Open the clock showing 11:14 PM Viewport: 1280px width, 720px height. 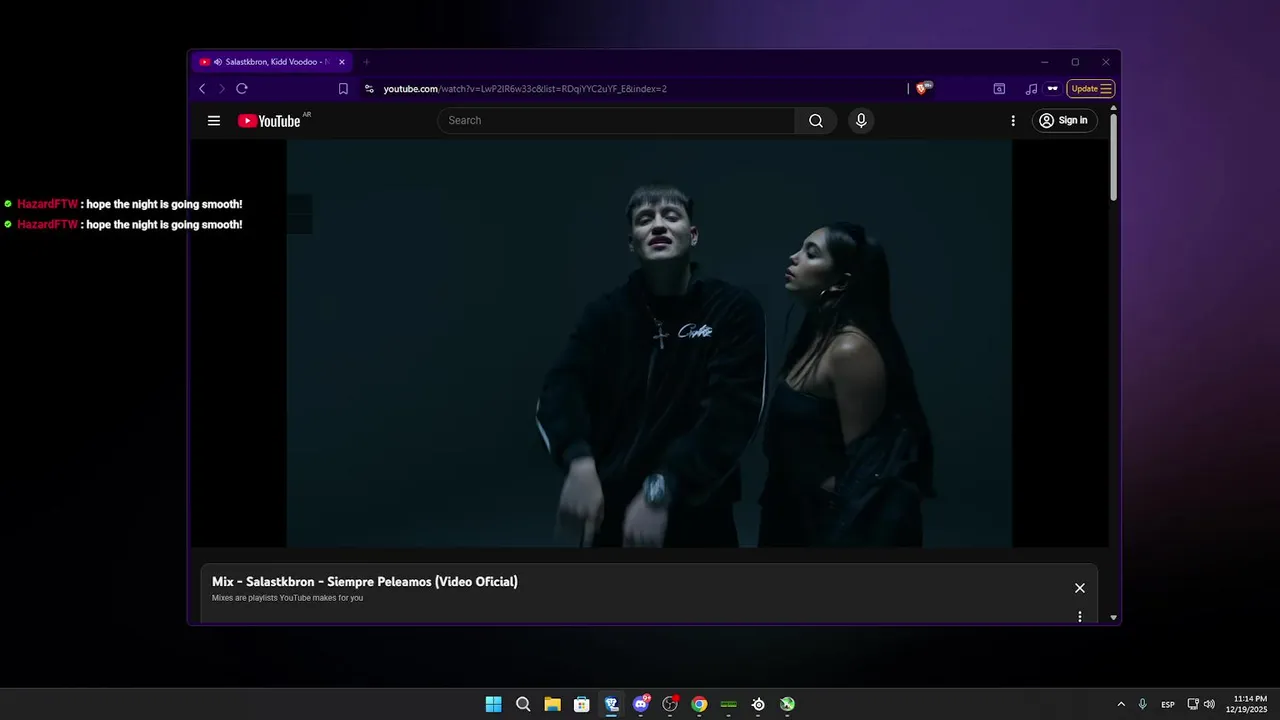(1249, 704)
